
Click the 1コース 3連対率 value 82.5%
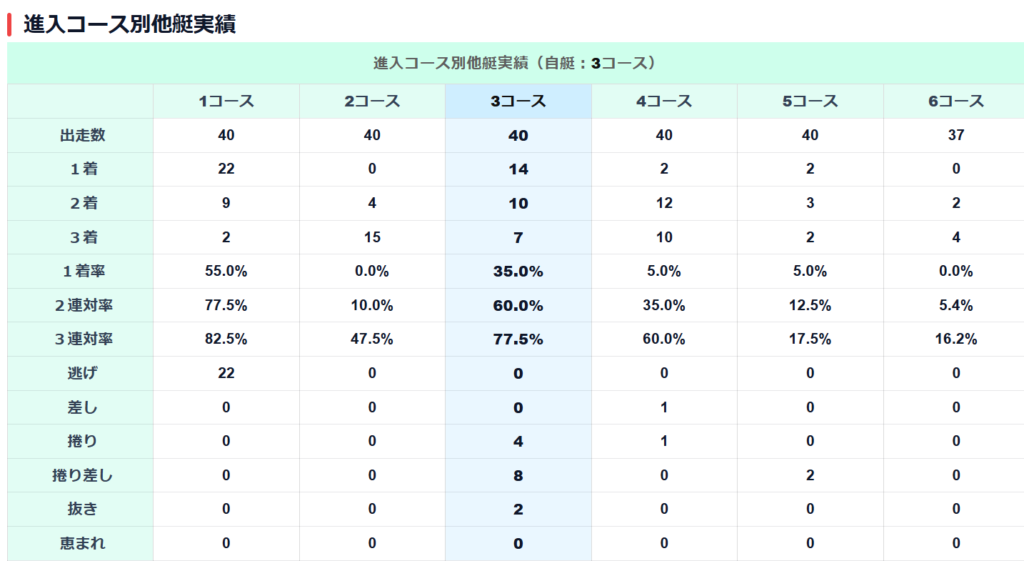point(226,339)
